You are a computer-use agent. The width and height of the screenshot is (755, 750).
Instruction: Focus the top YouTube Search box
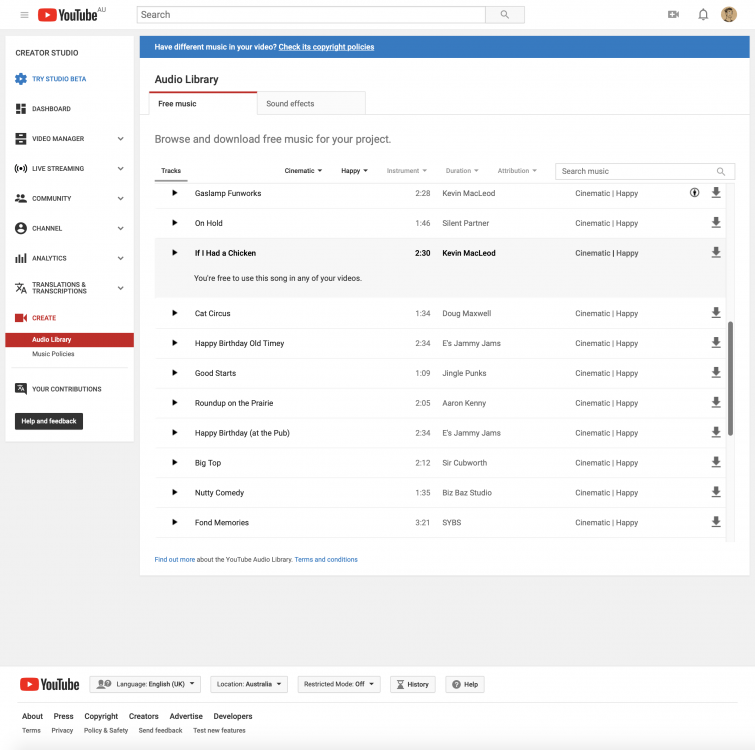pos(311,15)
